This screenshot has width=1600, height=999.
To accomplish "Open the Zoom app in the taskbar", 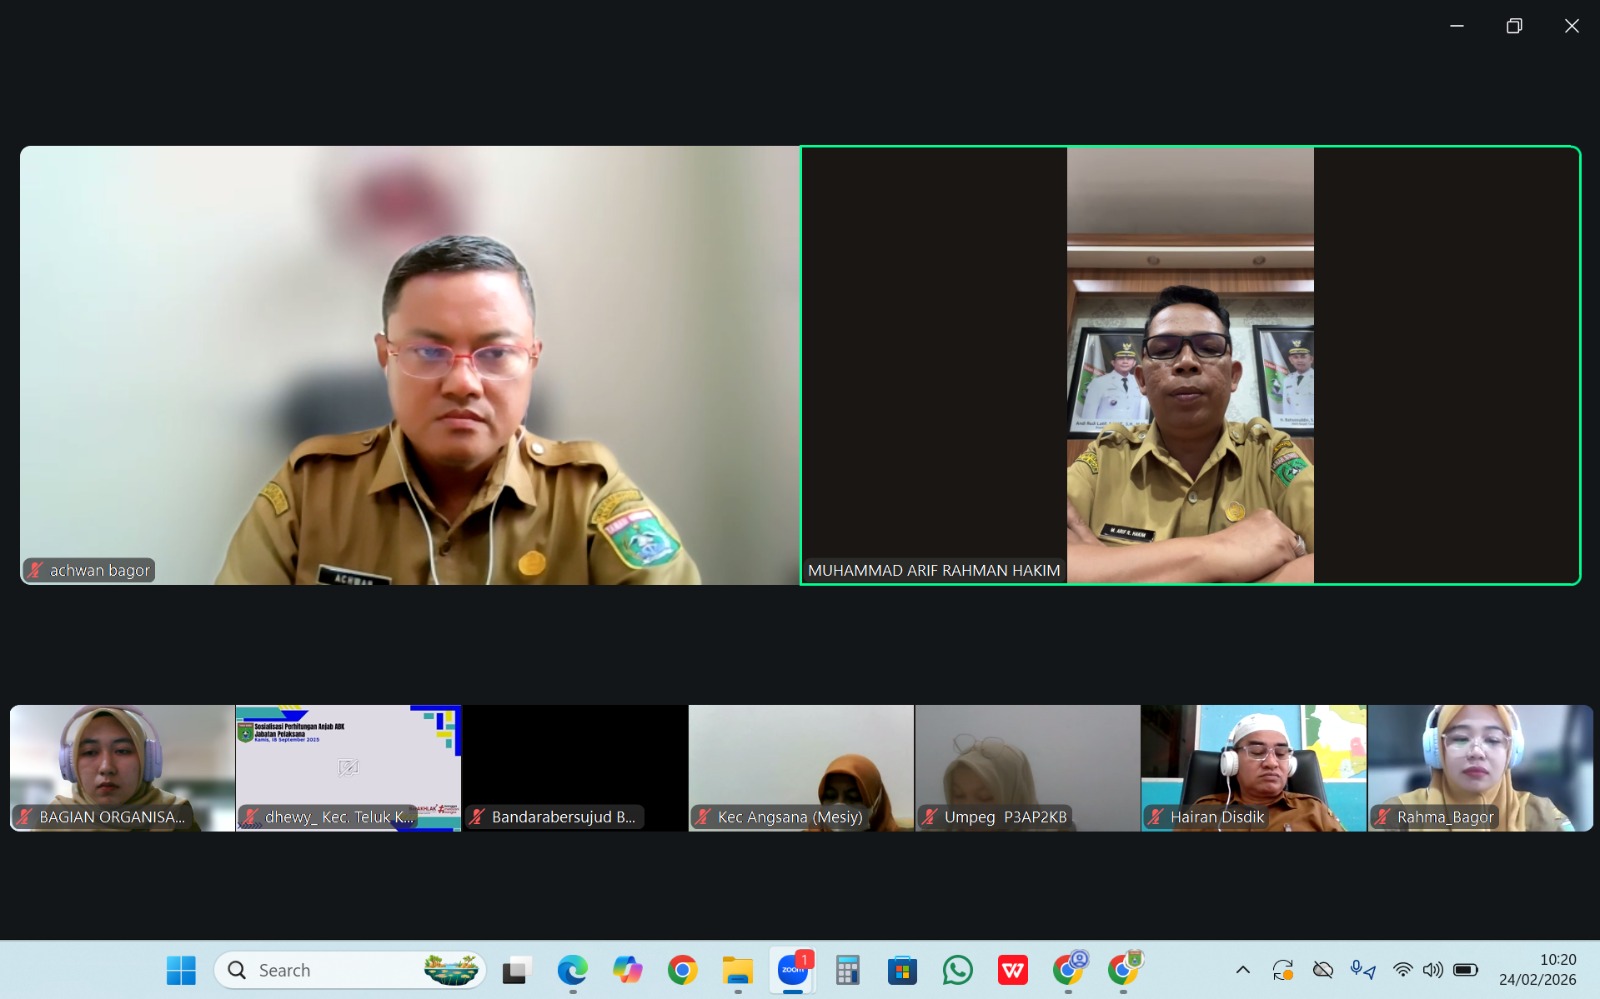I will 793,970.
